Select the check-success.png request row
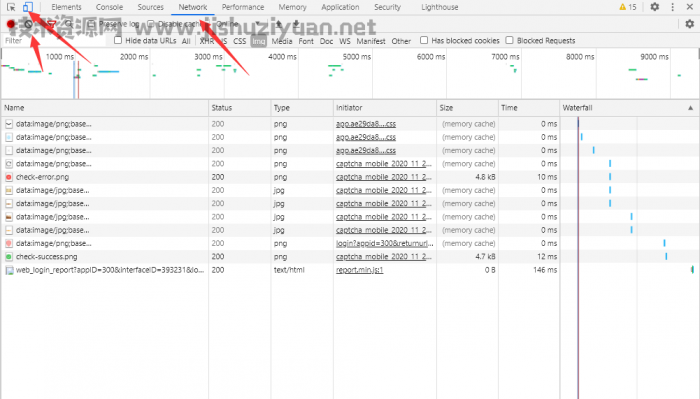 tap(350, 257)
